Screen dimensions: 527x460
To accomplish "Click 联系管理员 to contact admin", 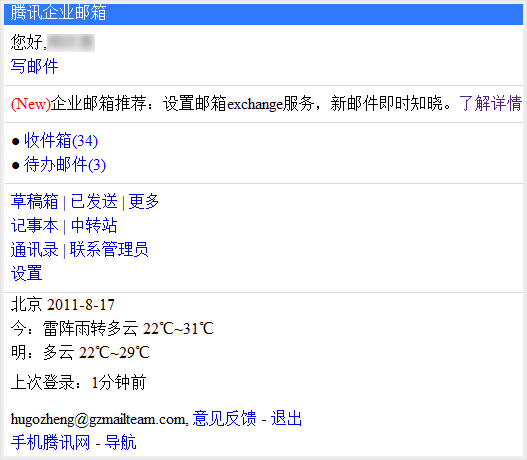I will 109,249.
